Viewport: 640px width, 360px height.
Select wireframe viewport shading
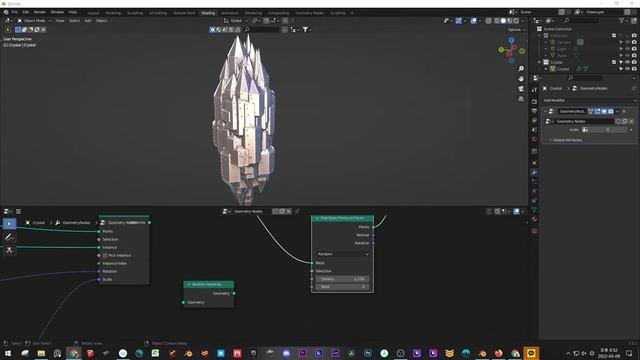pyautogui.click(x=497, y=20)
